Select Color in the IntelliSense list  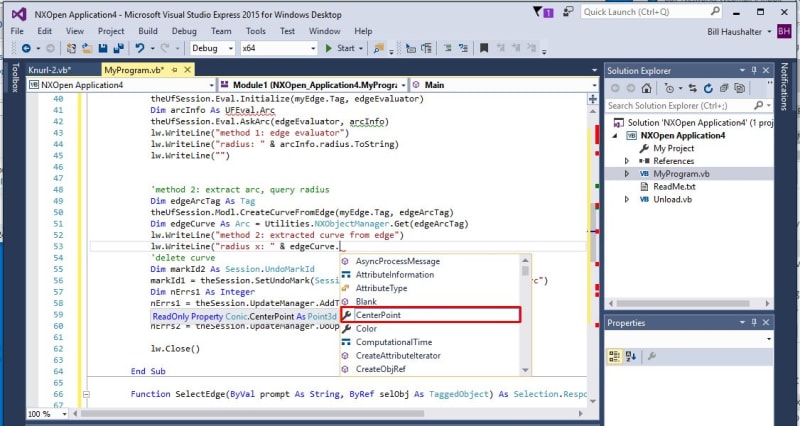pyautogui.click(x=431, y=329)
